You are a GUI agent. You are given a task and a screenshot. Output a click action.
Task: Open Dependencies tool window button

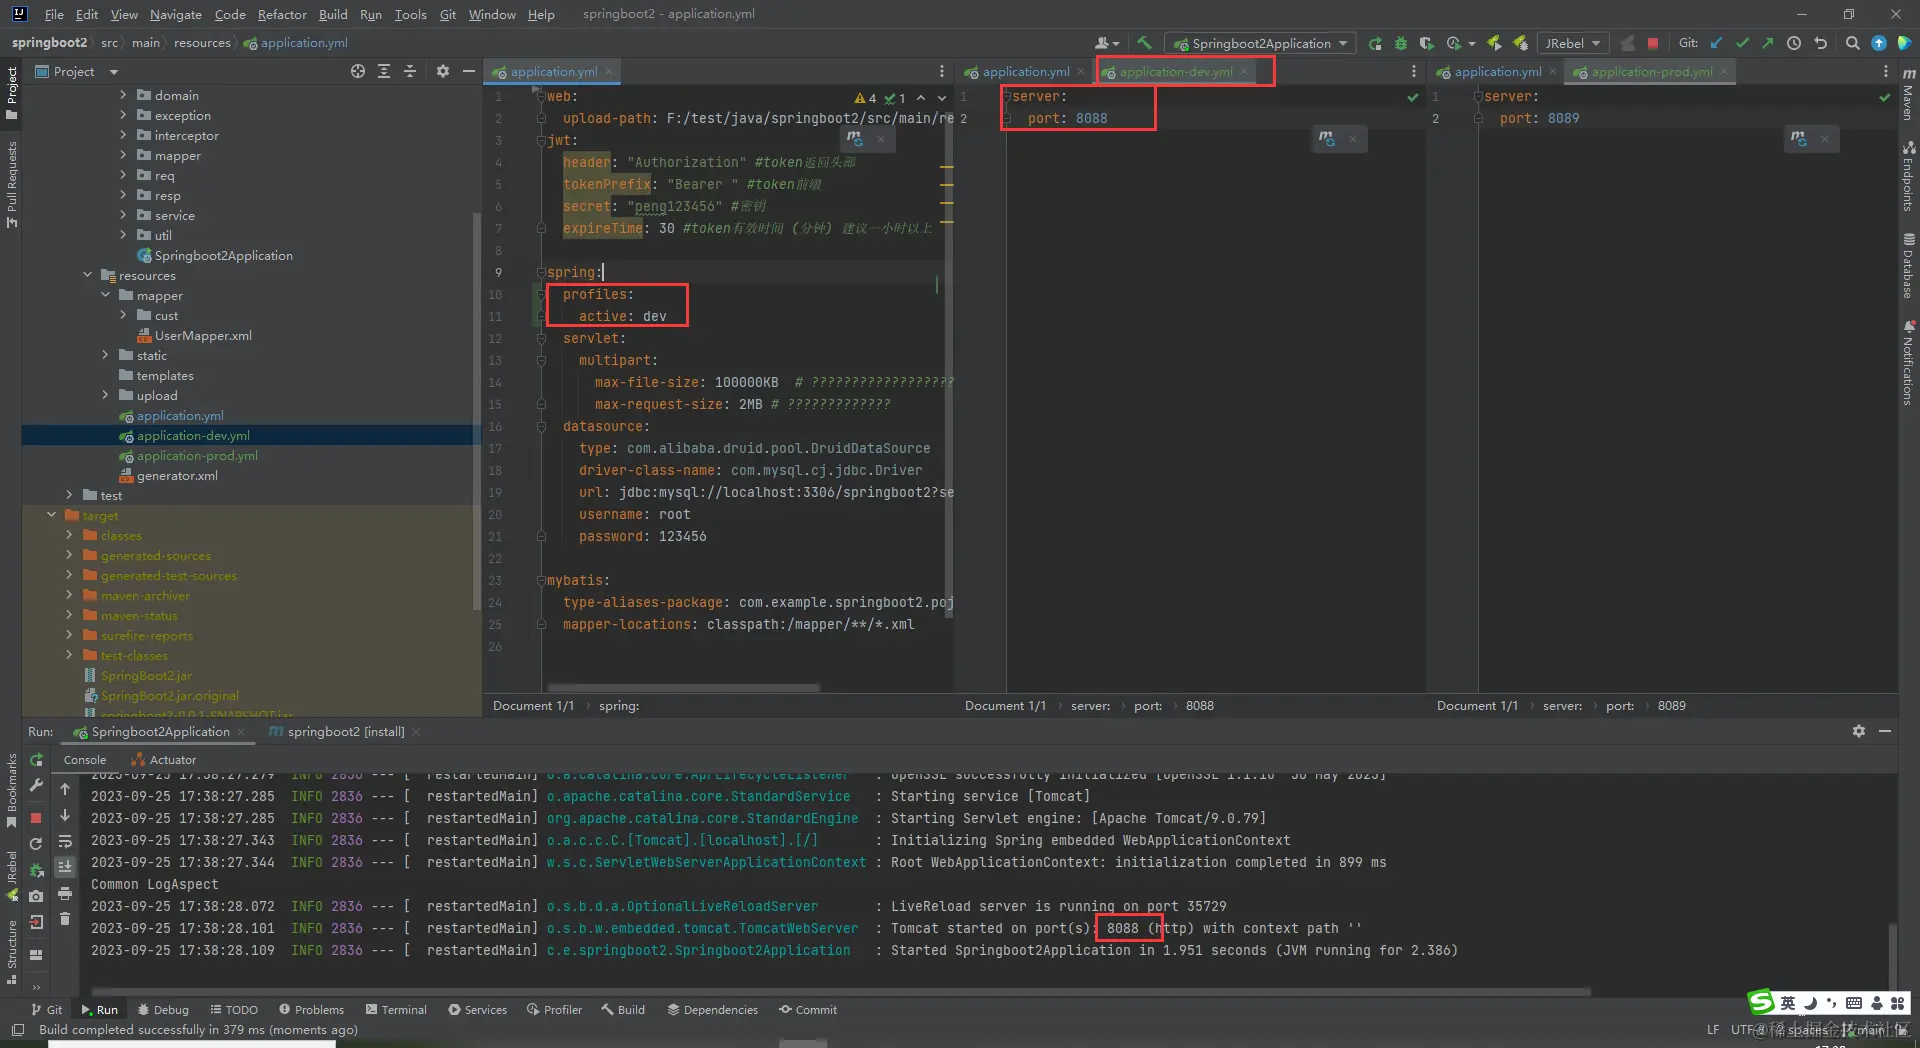click(x=713, y=1010)
